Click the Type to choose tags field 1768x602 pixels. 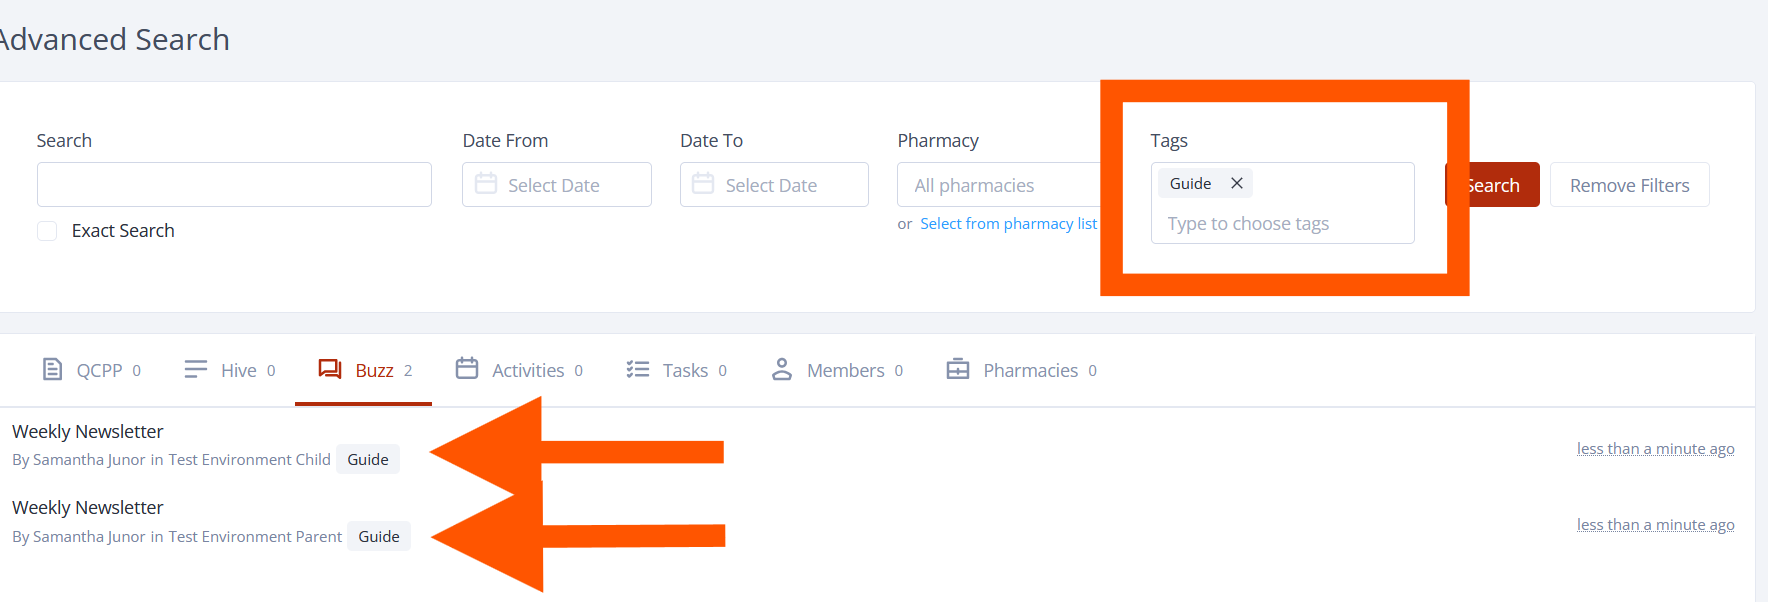pyautogui.click(x=1282, y=224)
